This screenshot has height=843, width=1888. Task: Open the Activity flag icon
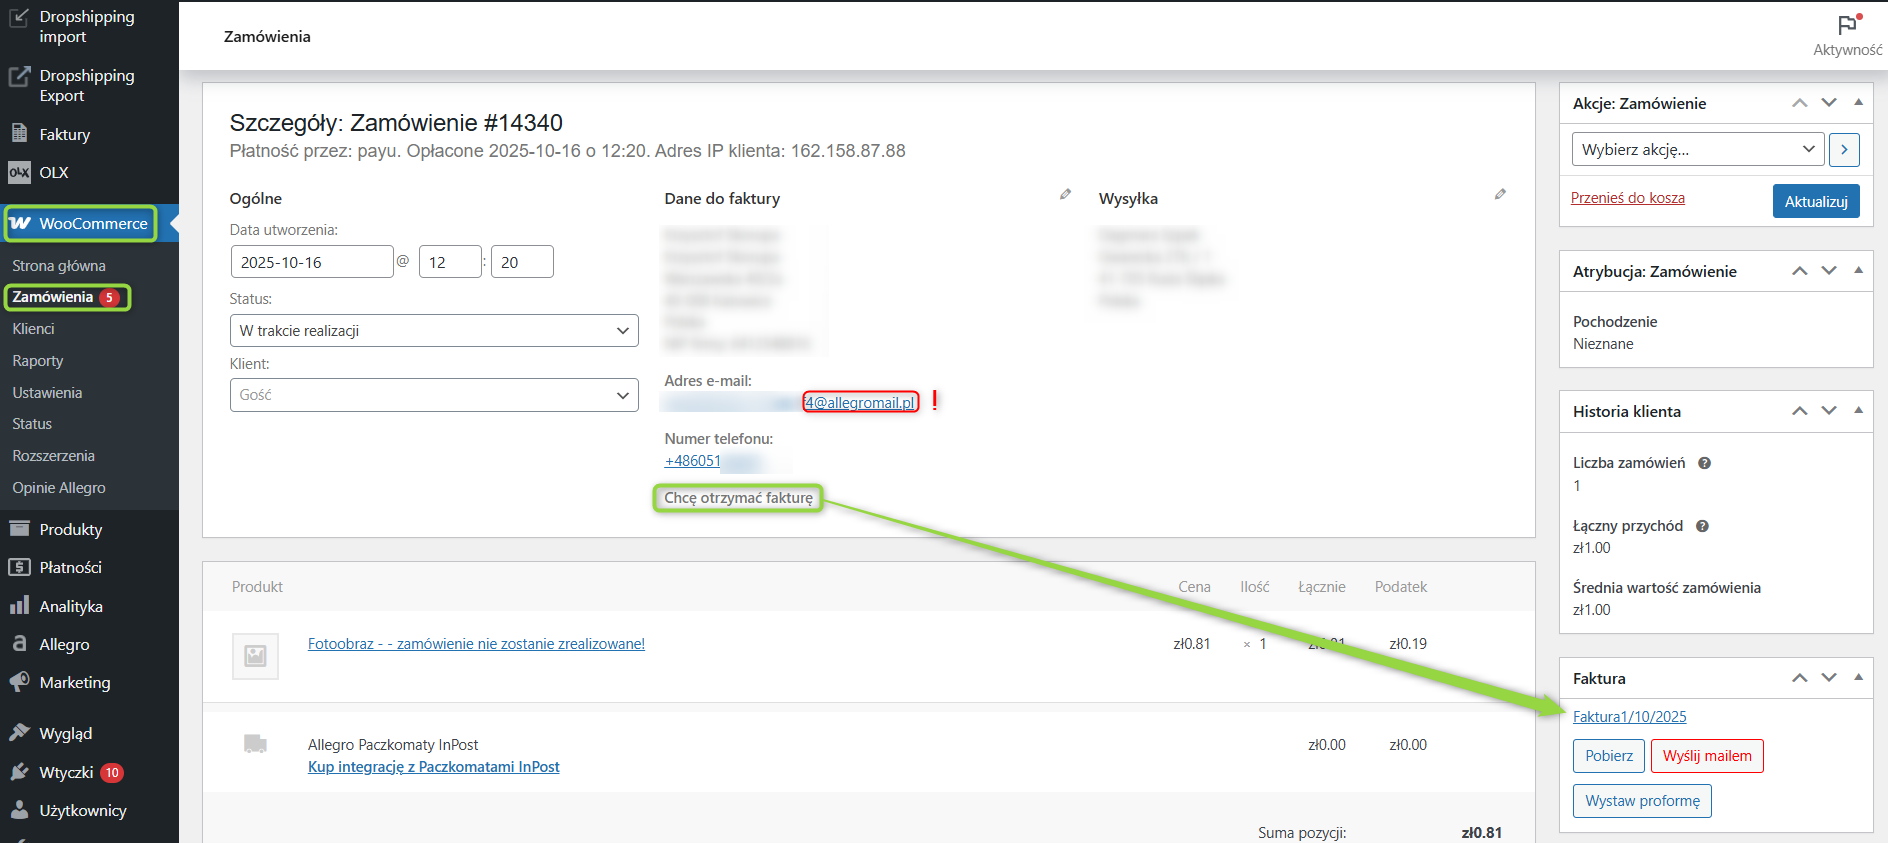[x=1847, y=25]
